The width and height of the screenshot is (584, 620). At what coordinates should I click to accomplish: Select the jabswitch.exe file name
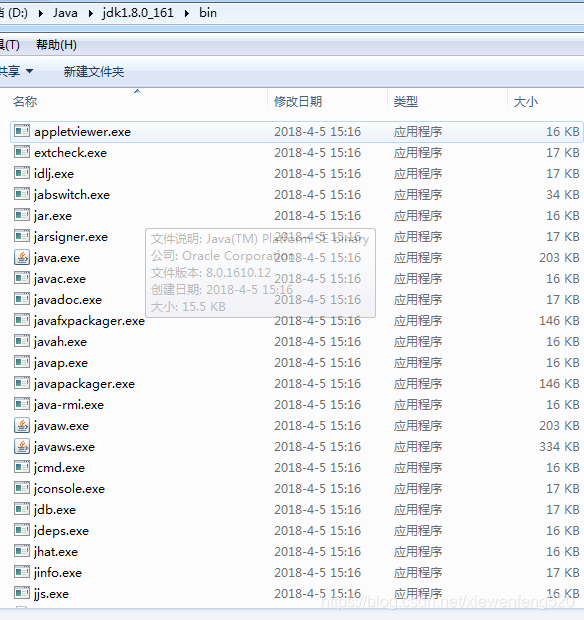[72, 195]
